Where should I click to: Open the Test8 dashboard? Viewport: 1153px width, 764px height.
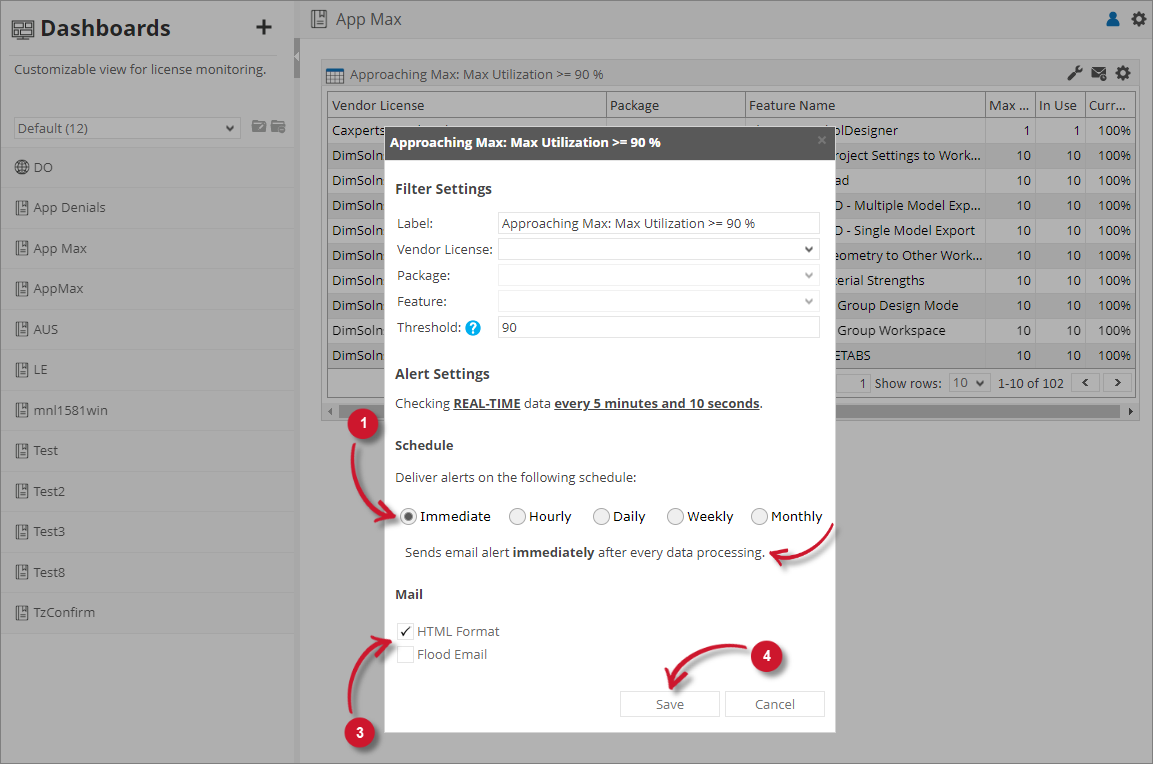tap(147, 572)
